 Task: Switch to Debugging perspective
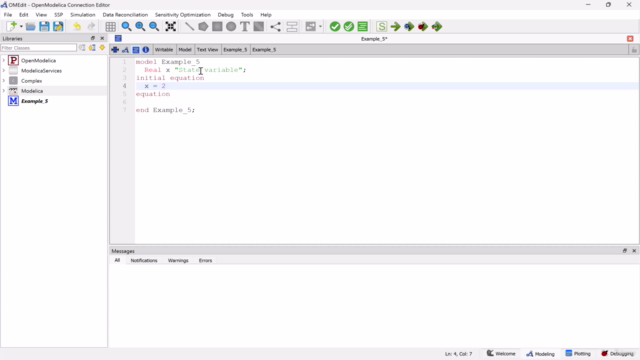click(618, 354)
